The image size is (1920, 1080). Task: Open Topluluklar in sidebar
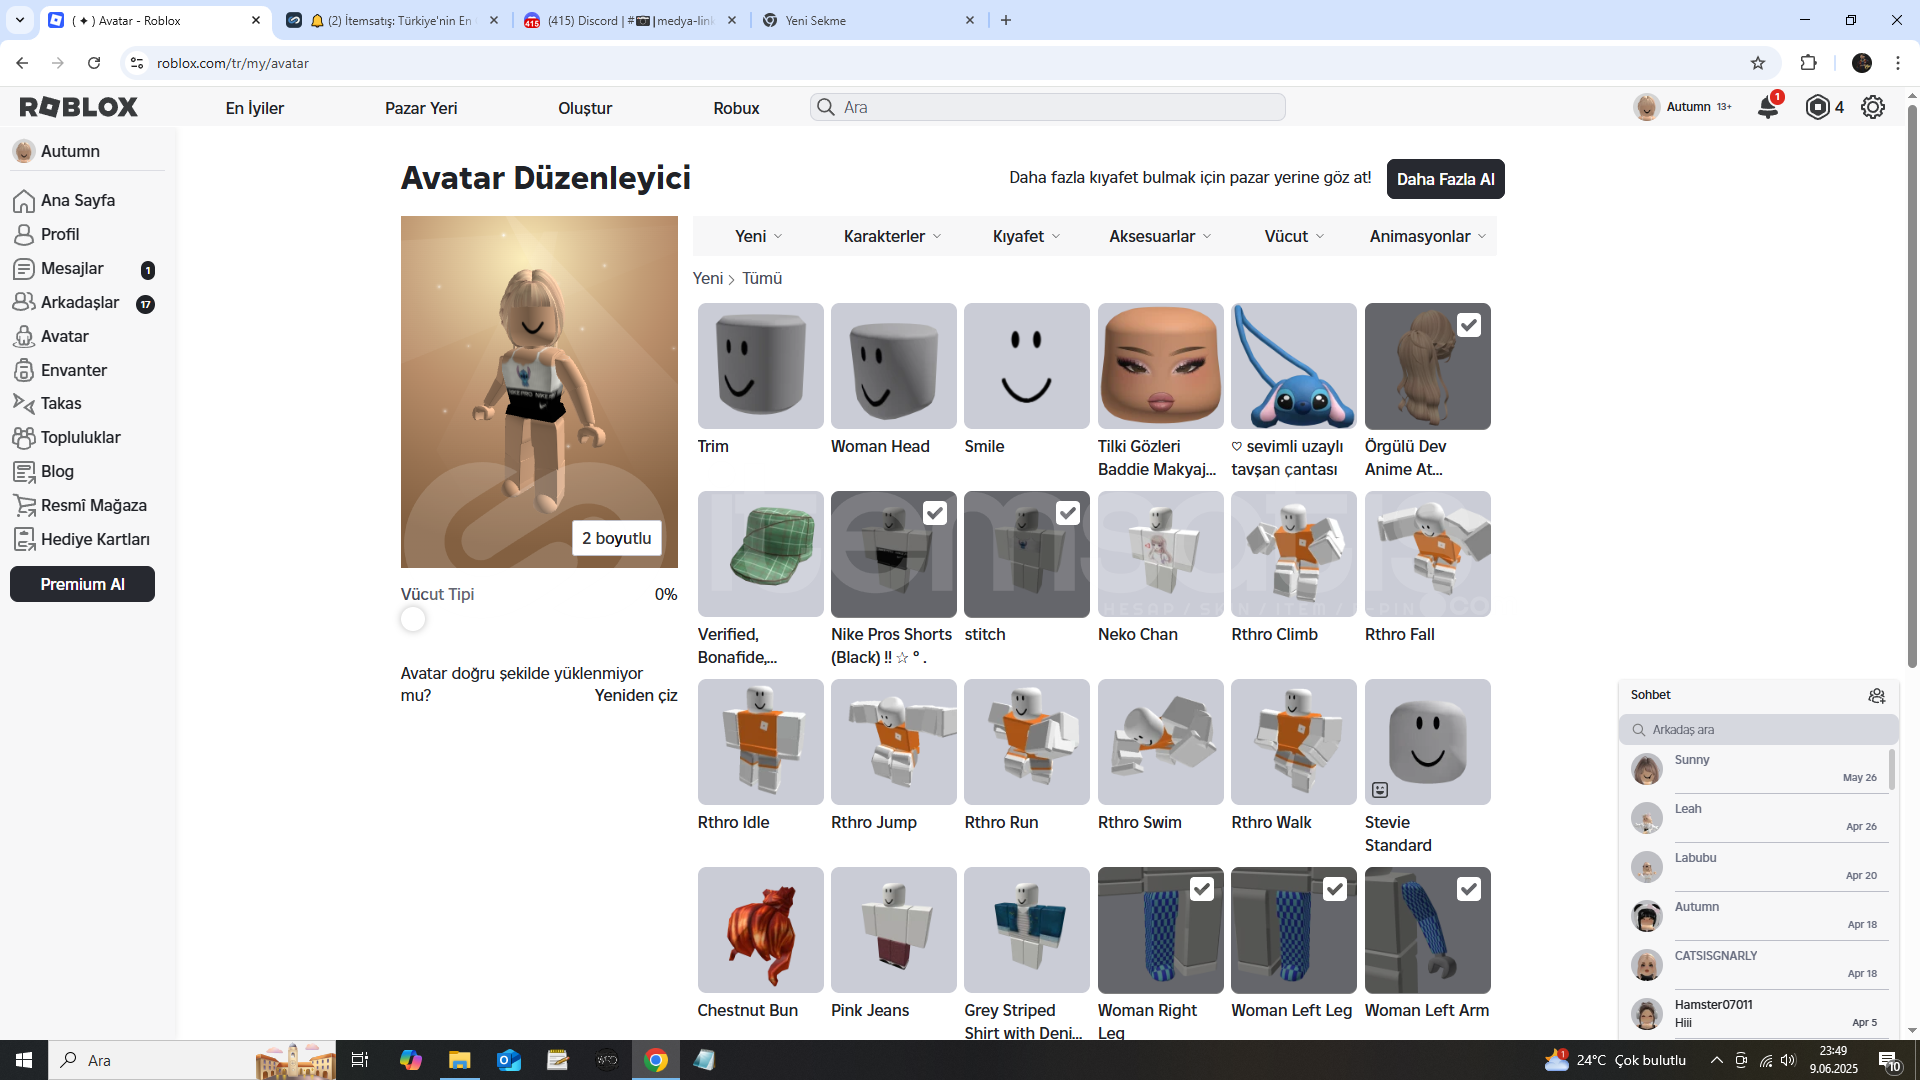point(80,437)
